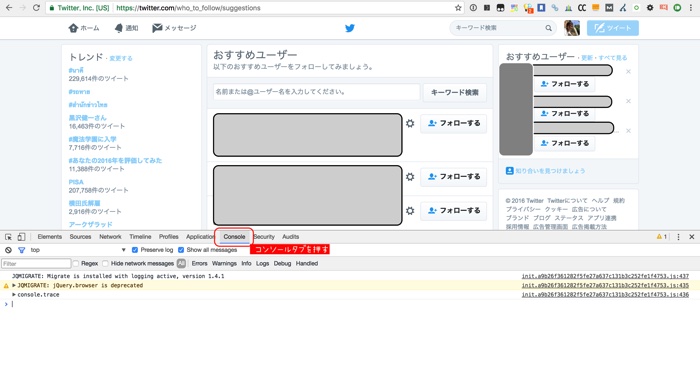The height and width of the screenshot is (392, 700).
Task: Click the Twitter bird logo
Action: tap(350, 28)
